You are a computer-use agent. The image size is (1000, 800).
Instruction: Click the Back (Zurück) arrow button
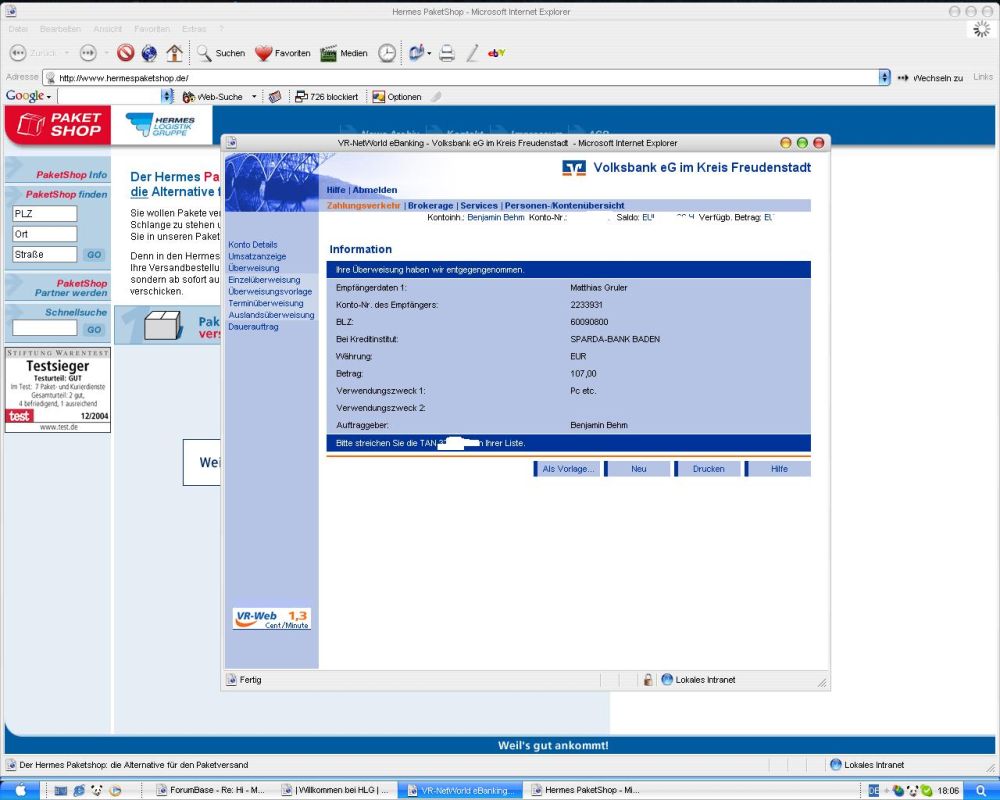18,53
